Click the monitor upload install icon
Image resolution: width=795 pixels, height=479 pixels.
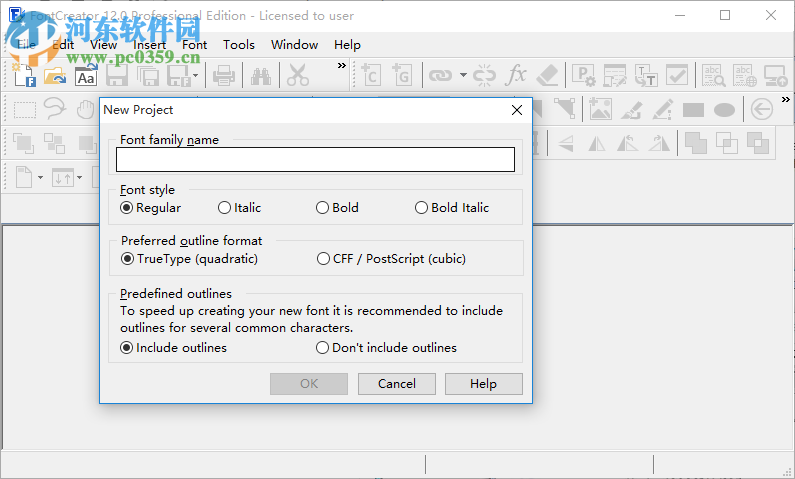[x=776, y=76]
